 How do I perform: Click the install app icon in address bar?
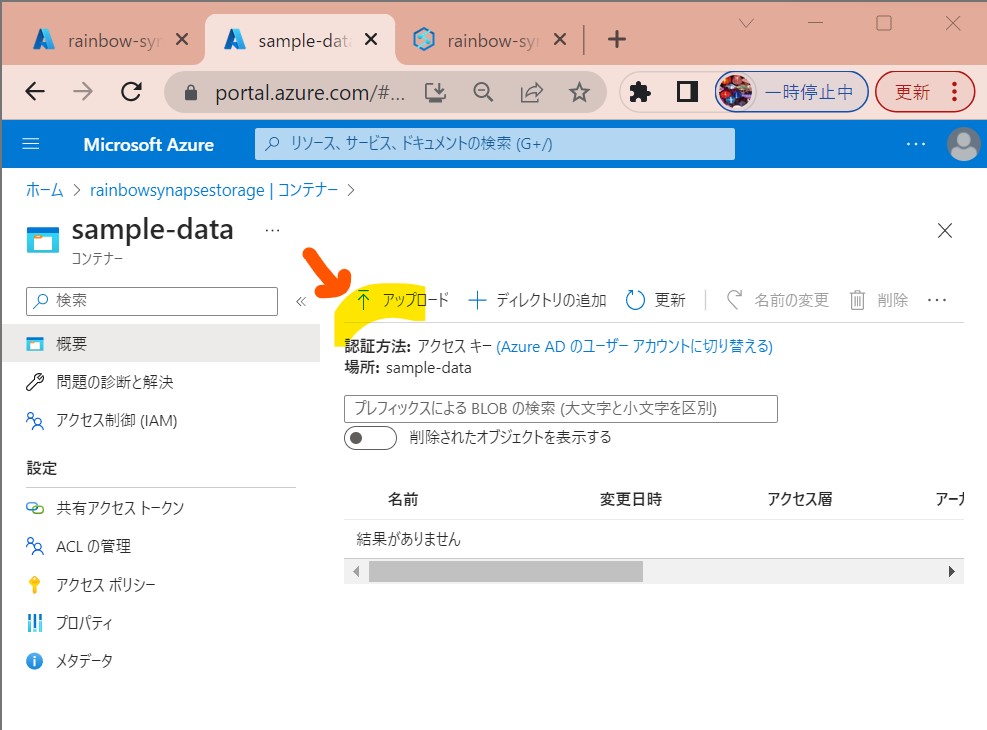tap(435, 93)
